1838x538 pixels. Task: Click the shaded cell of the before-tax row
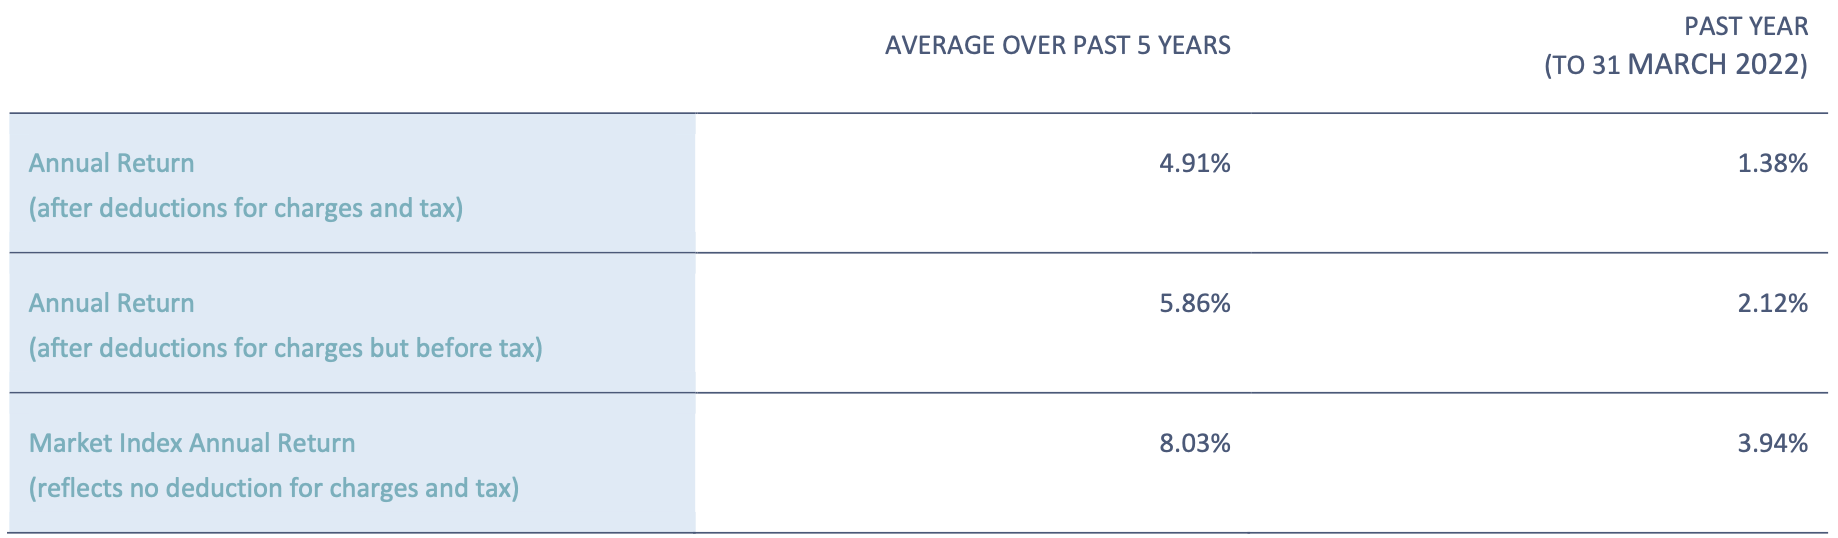point(352,323)
